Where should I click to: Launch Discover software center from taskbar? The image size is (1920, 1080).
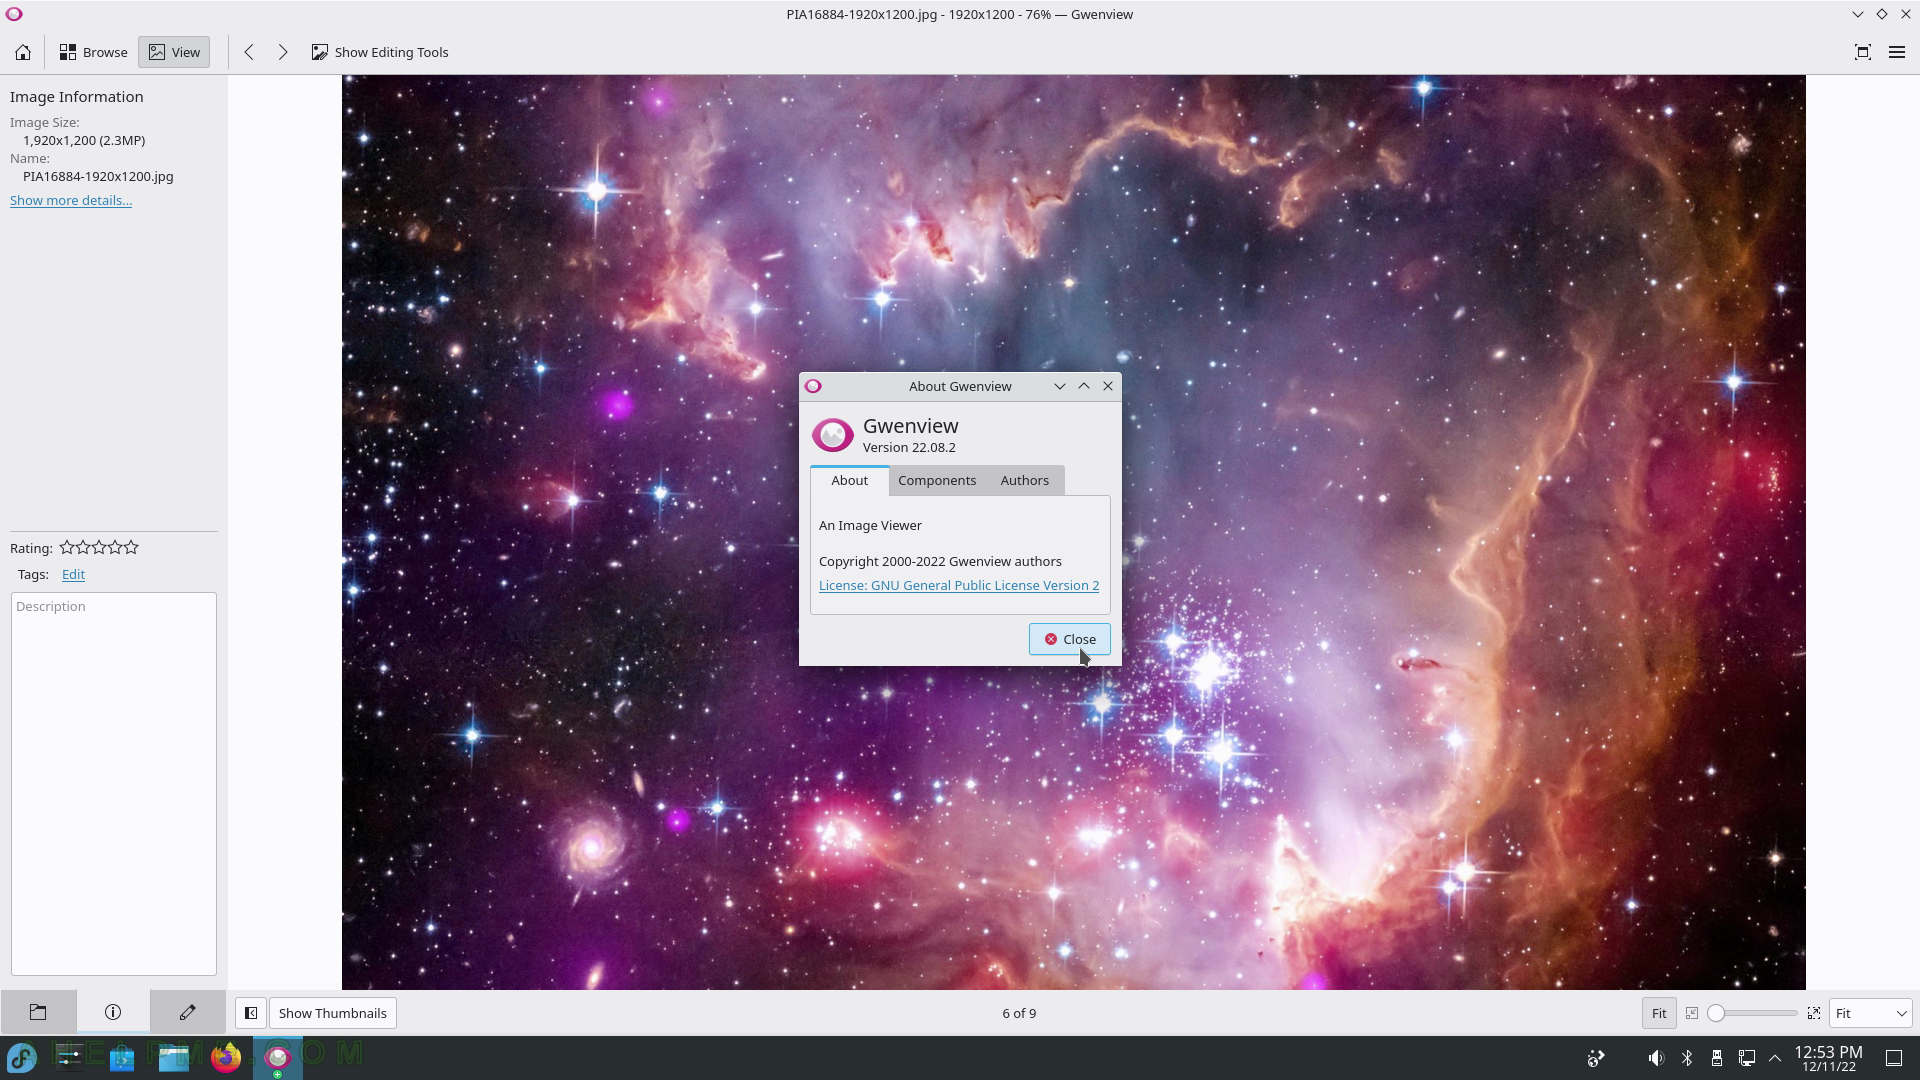click(x=122, y=1057)
